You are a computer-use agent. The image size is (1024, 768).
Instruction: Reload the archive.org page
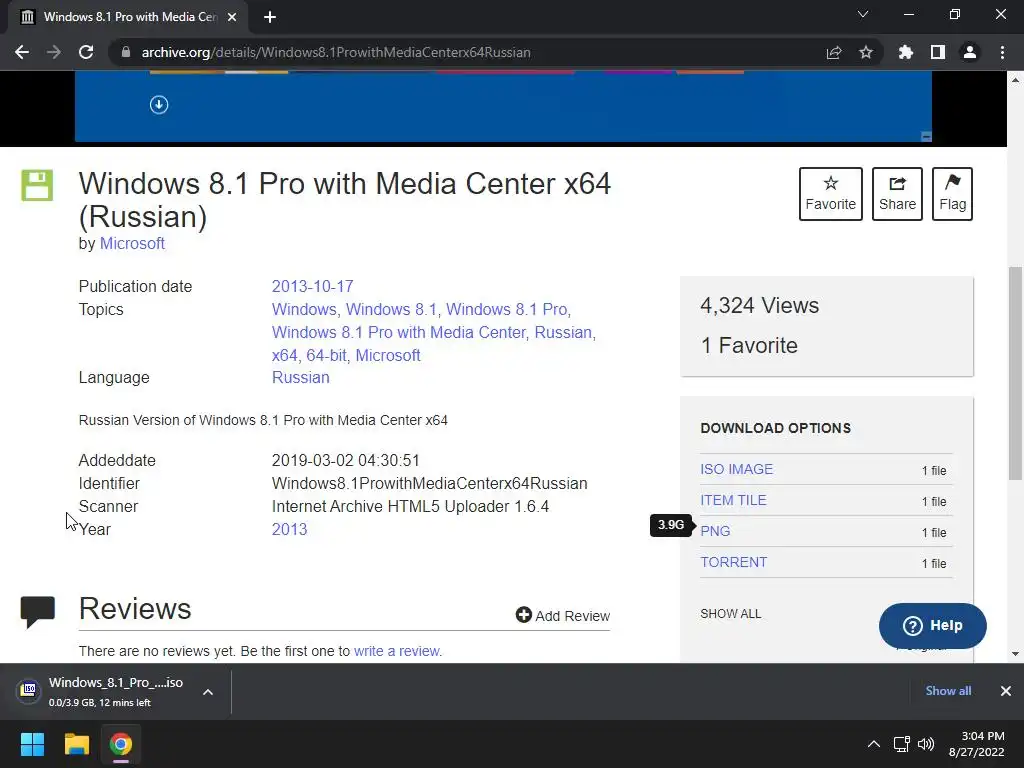tap(86, 52)
